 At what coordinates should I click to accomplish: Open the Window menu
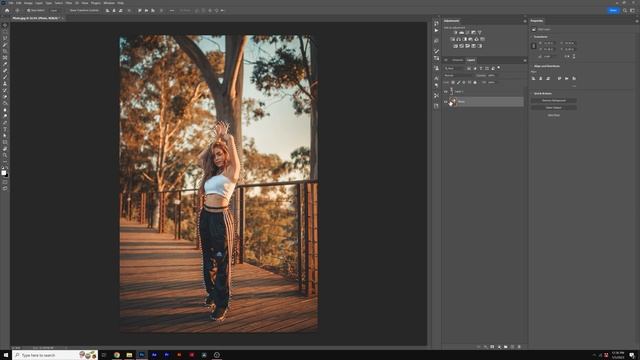click(x=109, y=3)
